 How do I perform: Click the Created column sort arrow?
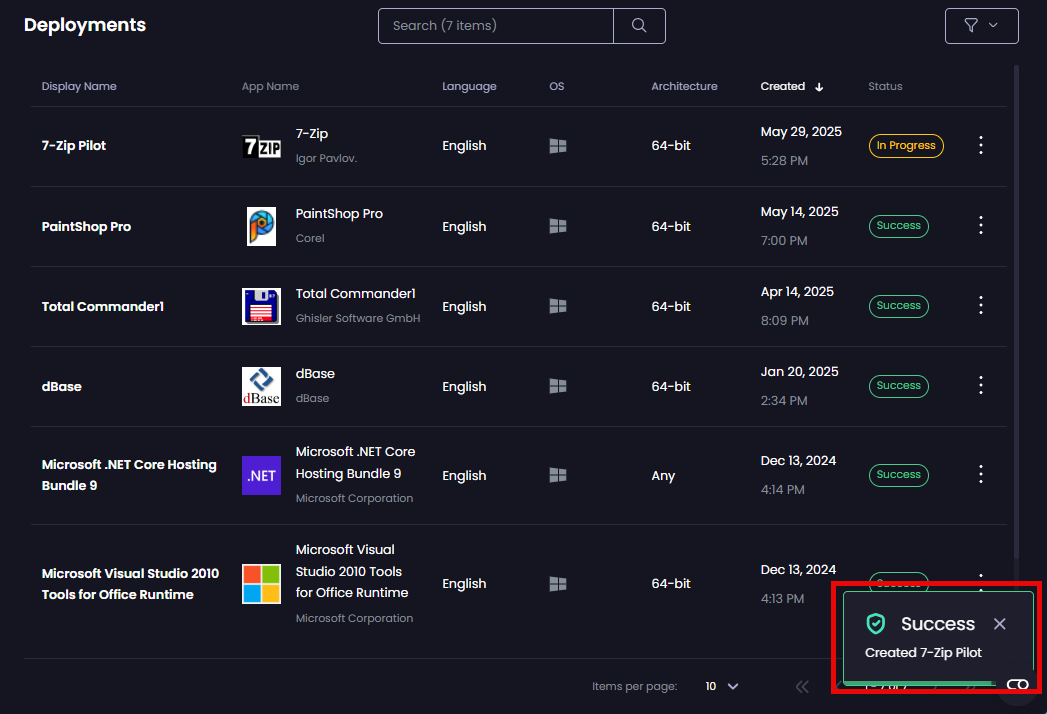point(819,87)
